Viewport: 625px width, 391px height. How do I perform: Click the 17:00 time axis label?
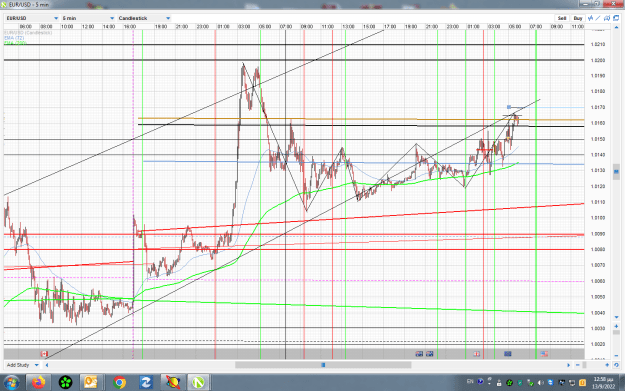pos(390,27)
